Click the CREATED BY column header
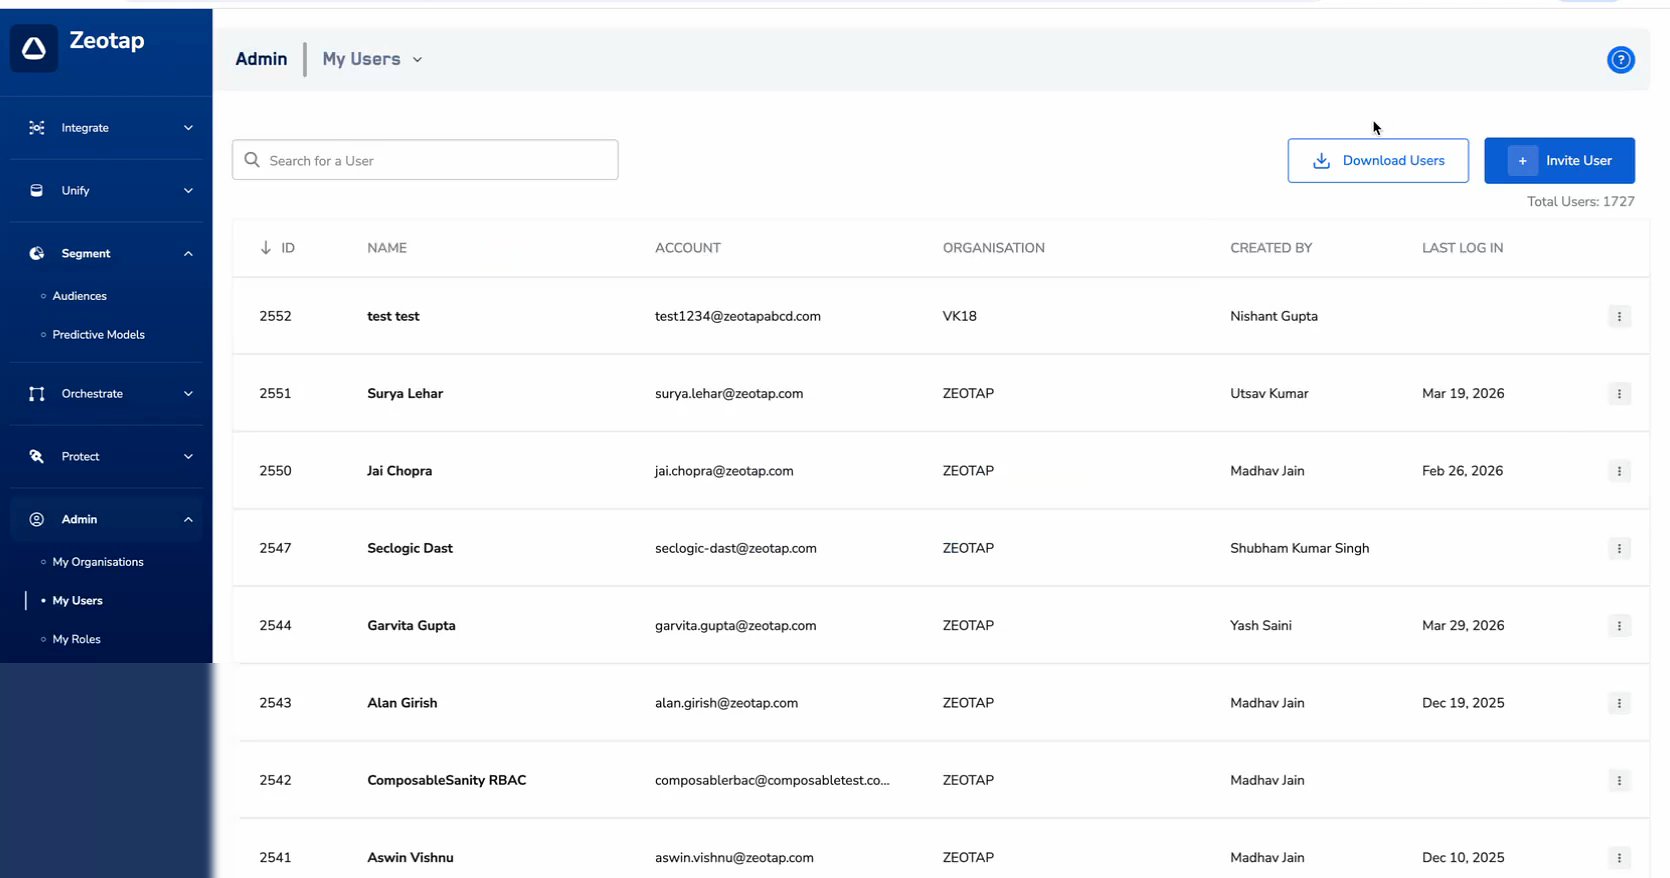The image size is (1670, 878). point(1271,248)
